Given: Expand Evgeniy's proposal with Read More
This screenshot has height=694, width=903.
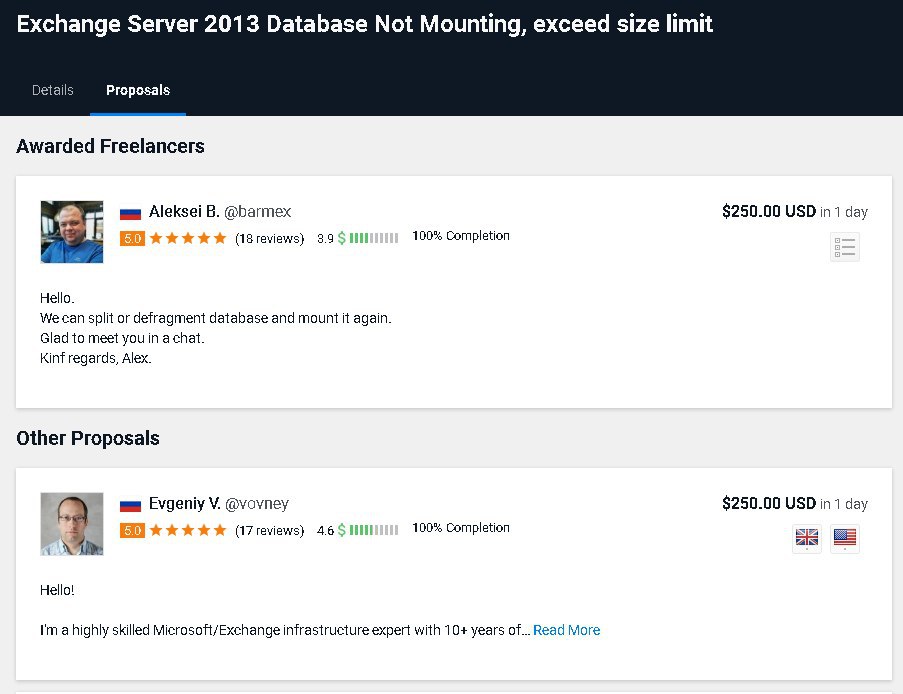Looking at the screenshot, I should click(x=567, y=630).
